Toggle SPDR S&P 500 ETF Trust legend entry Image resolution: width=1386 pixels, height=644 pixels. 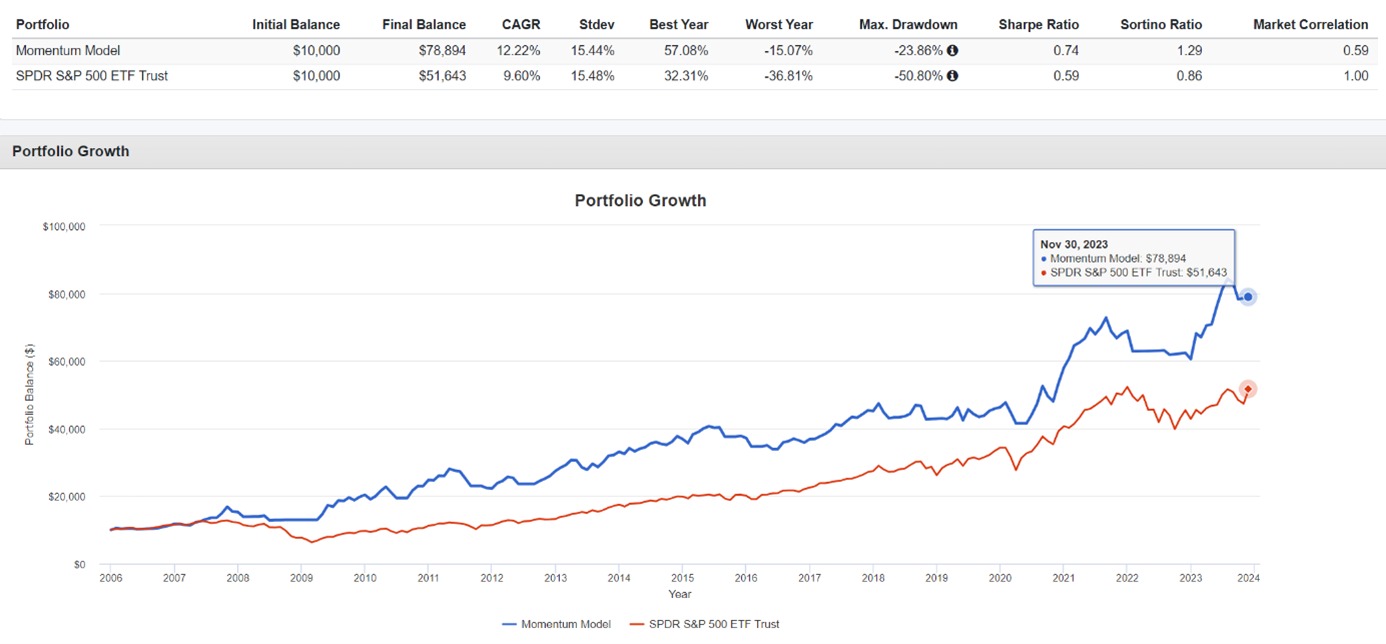pyautogui.click(x=705, y=624)
